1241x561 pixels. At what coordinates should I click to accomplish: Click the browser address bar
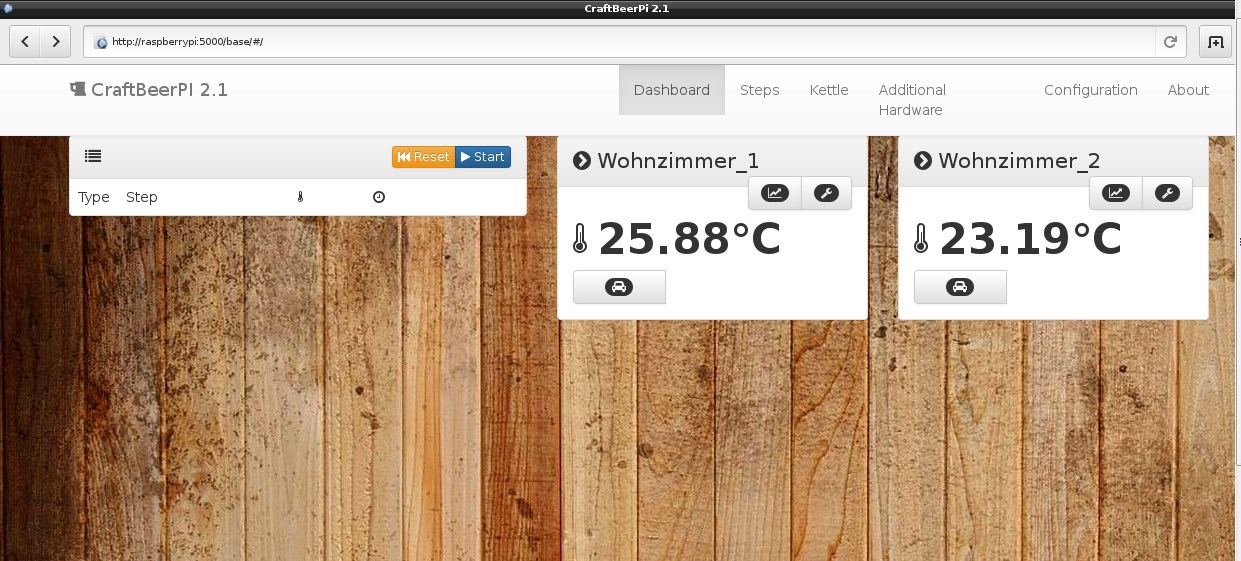click(620, 42)
